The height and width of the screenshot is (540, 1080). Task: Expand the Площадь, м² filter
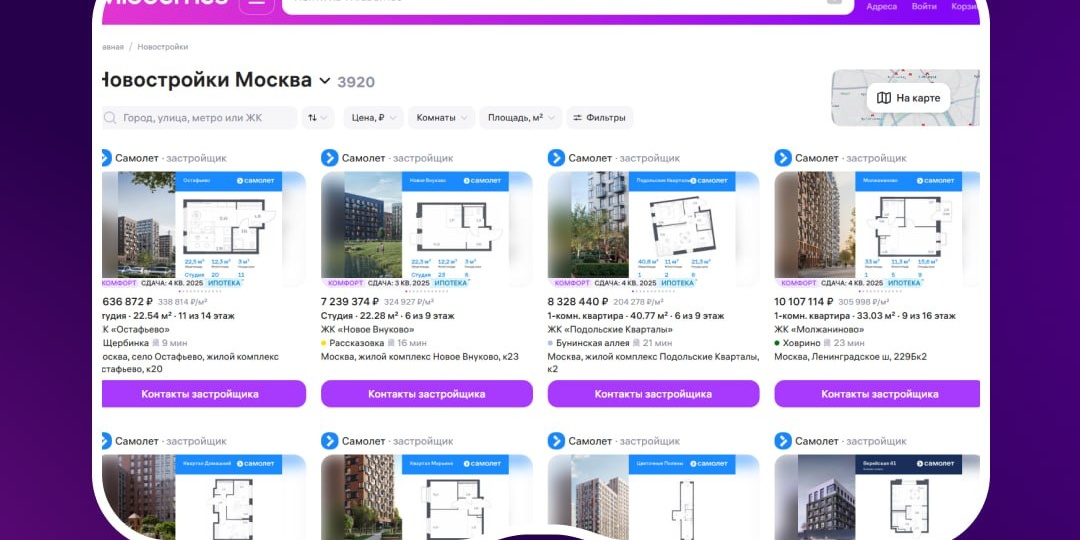point(521,118)
